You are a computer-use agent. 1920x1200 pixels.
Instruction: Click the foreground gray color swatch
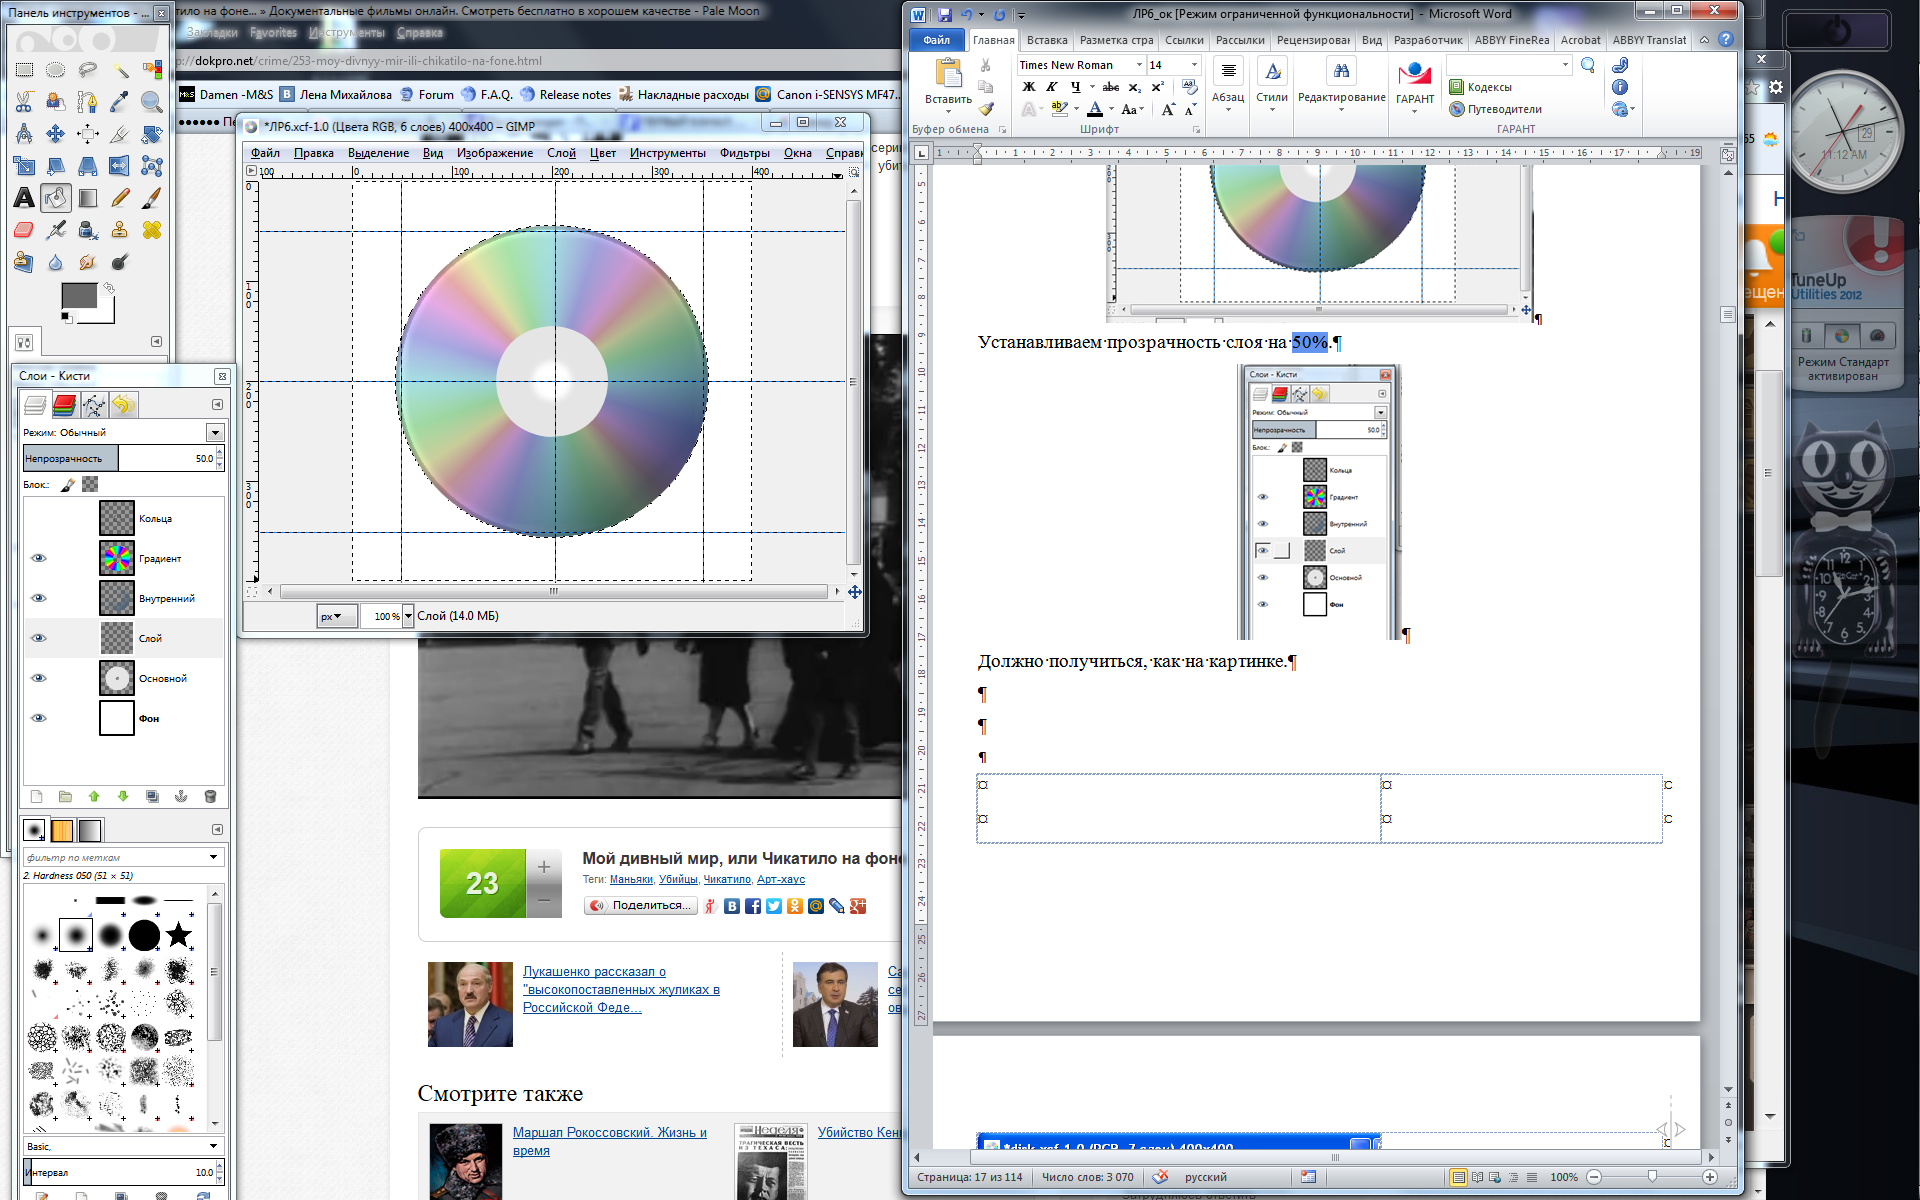click(79, 295)
